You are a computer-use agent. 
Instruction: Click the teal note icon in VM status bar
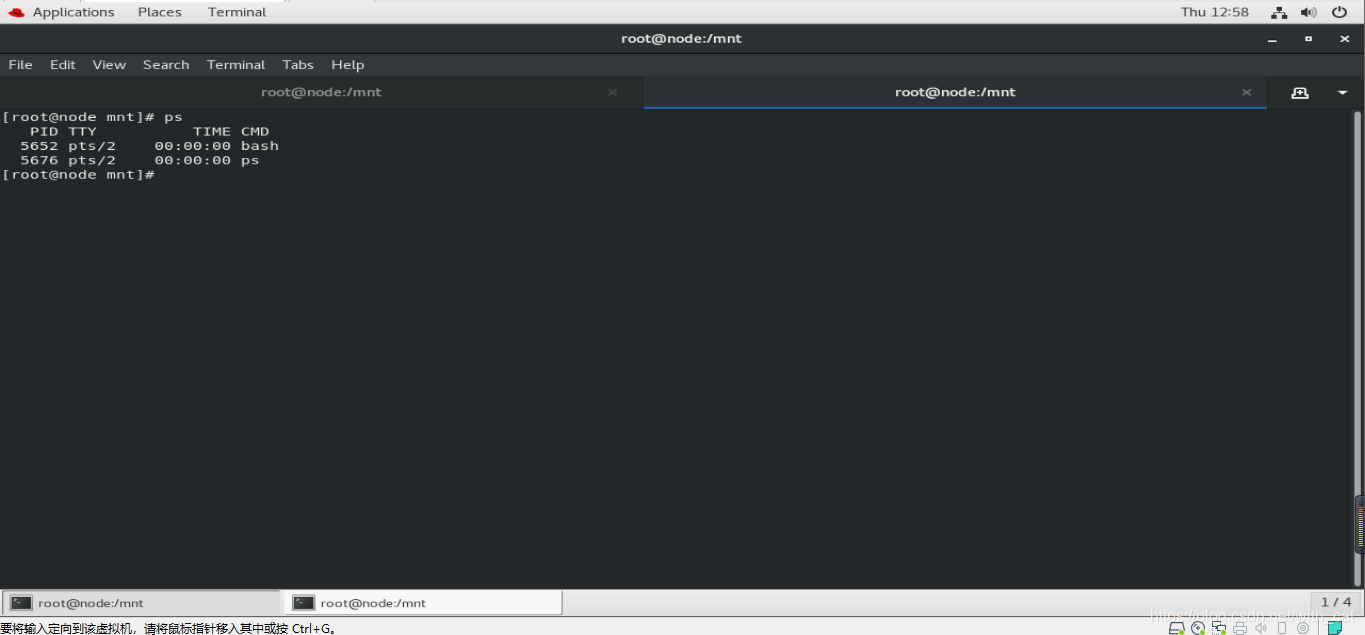[x=1334, y=628]
